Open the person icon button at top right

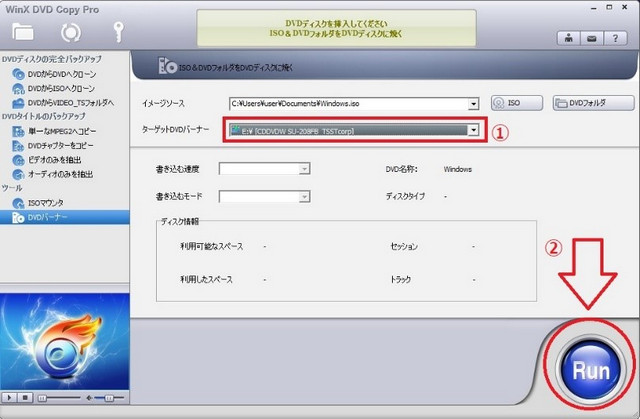(566, 39)
